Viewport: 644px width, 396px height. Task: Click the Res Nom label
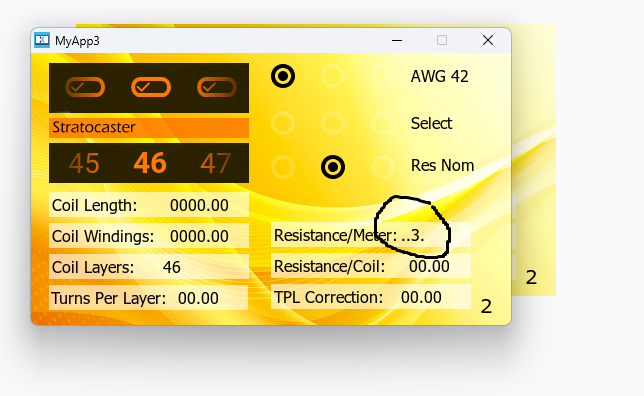click(442, 166)
